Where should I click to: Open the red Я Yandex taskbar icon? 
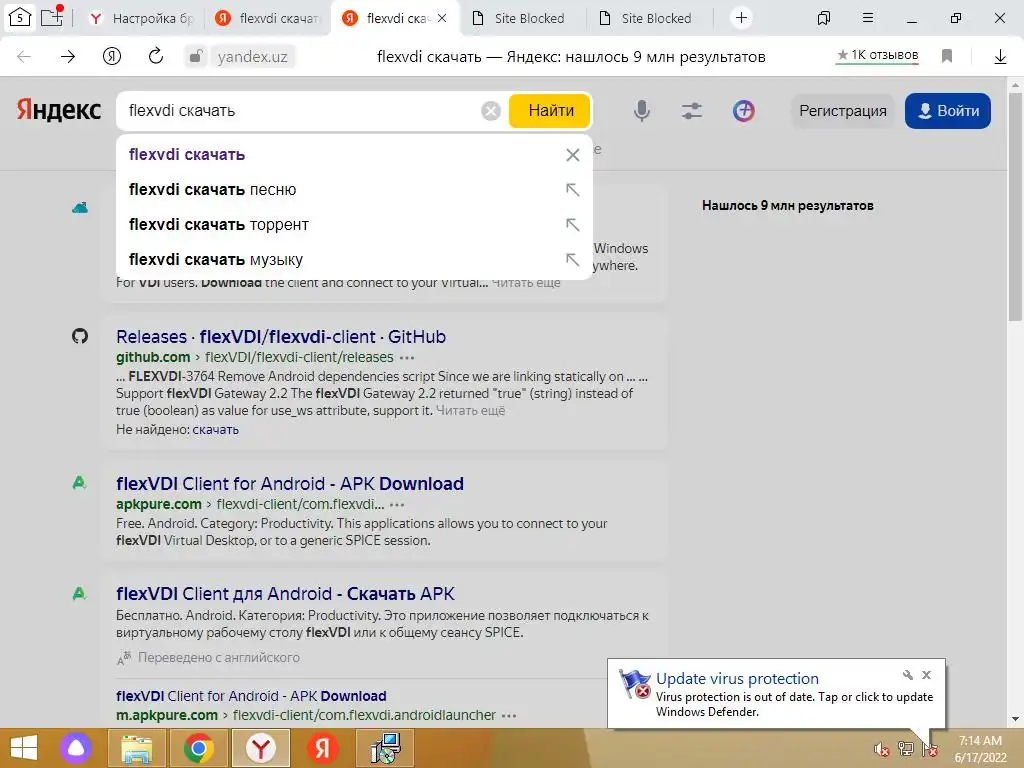323,748
